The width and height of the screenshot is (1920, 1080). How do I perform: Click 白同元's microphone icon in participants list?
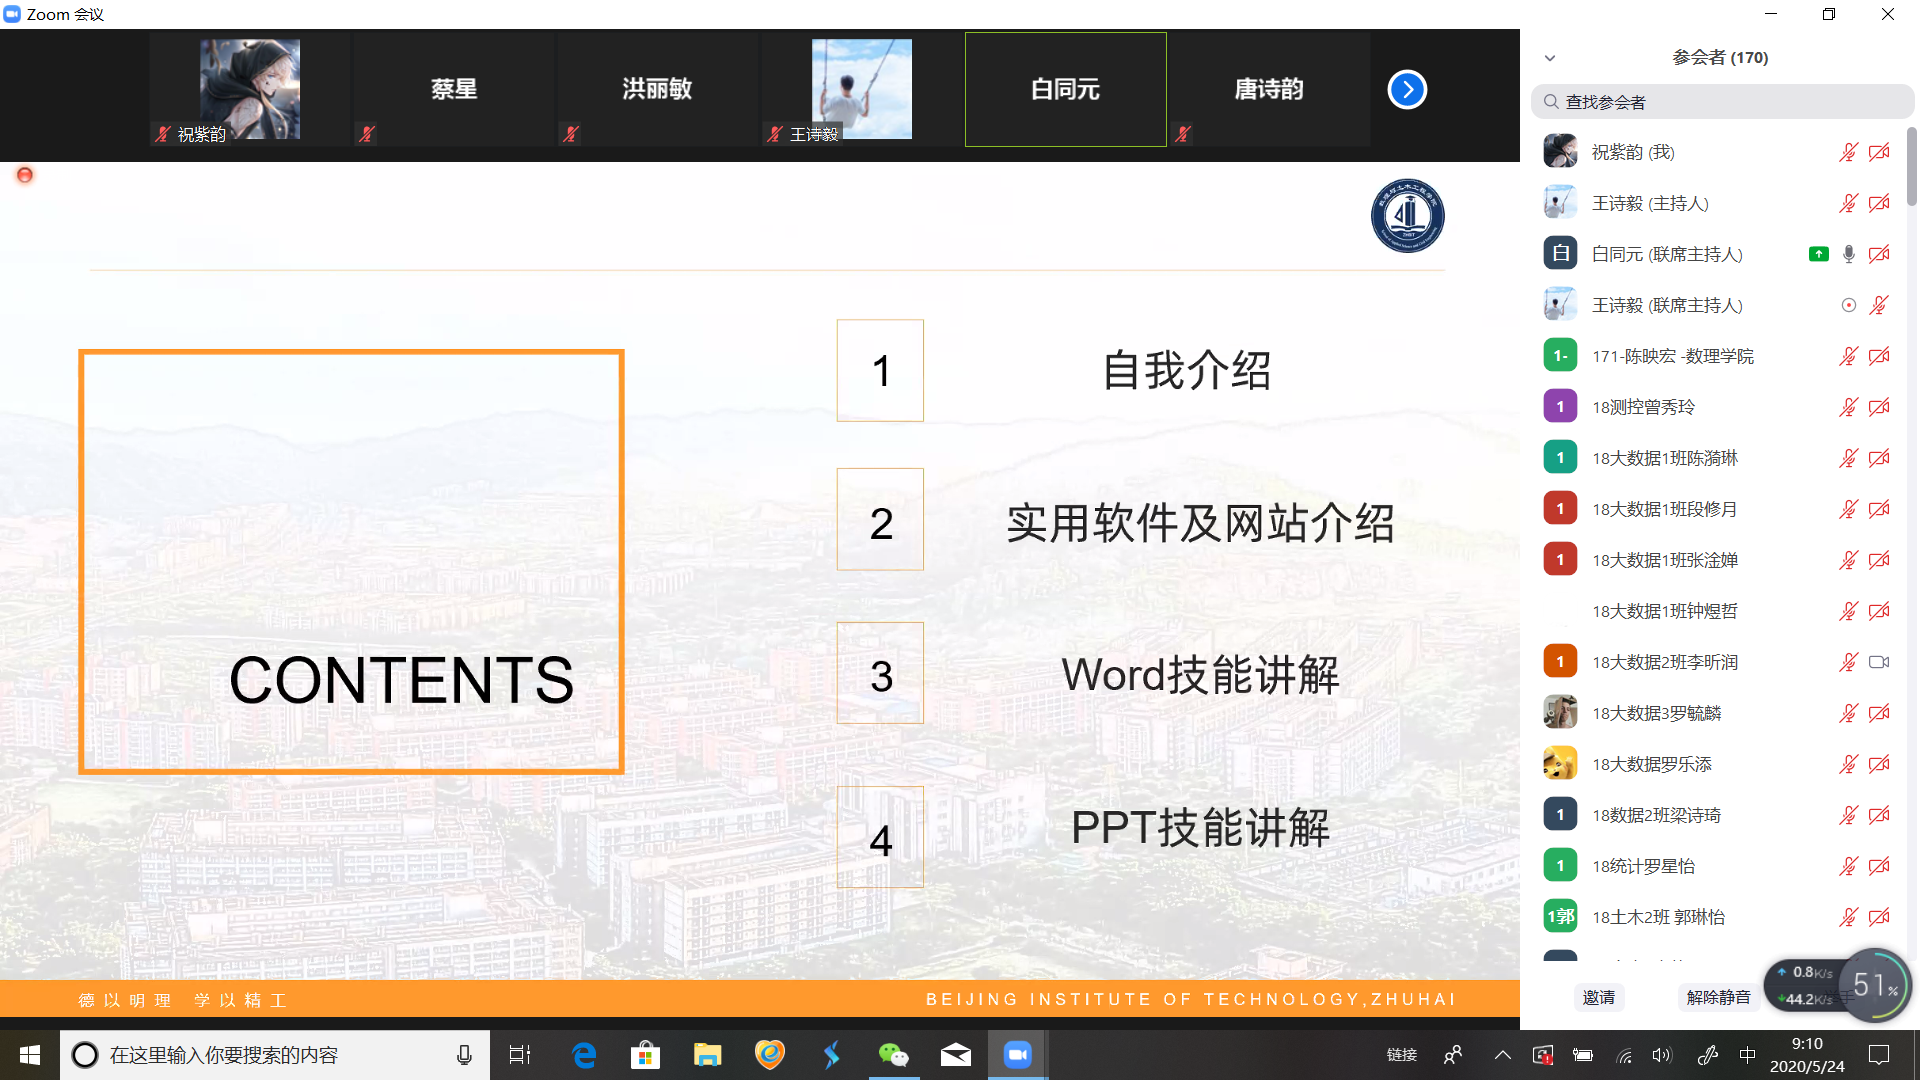pos(1848,254)
